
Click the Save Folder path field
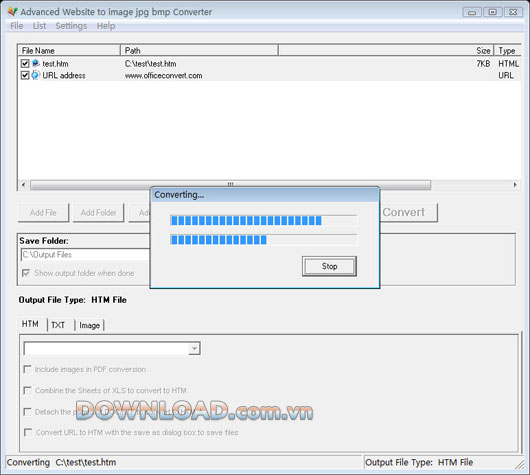pyautogui.click(x=85, y=255)
